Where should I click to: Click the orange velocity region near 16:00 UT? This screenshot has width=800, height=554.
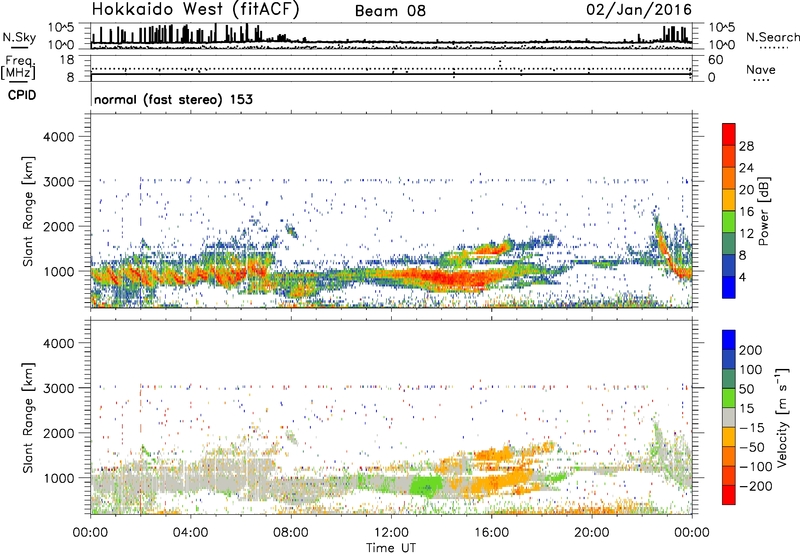497,482
